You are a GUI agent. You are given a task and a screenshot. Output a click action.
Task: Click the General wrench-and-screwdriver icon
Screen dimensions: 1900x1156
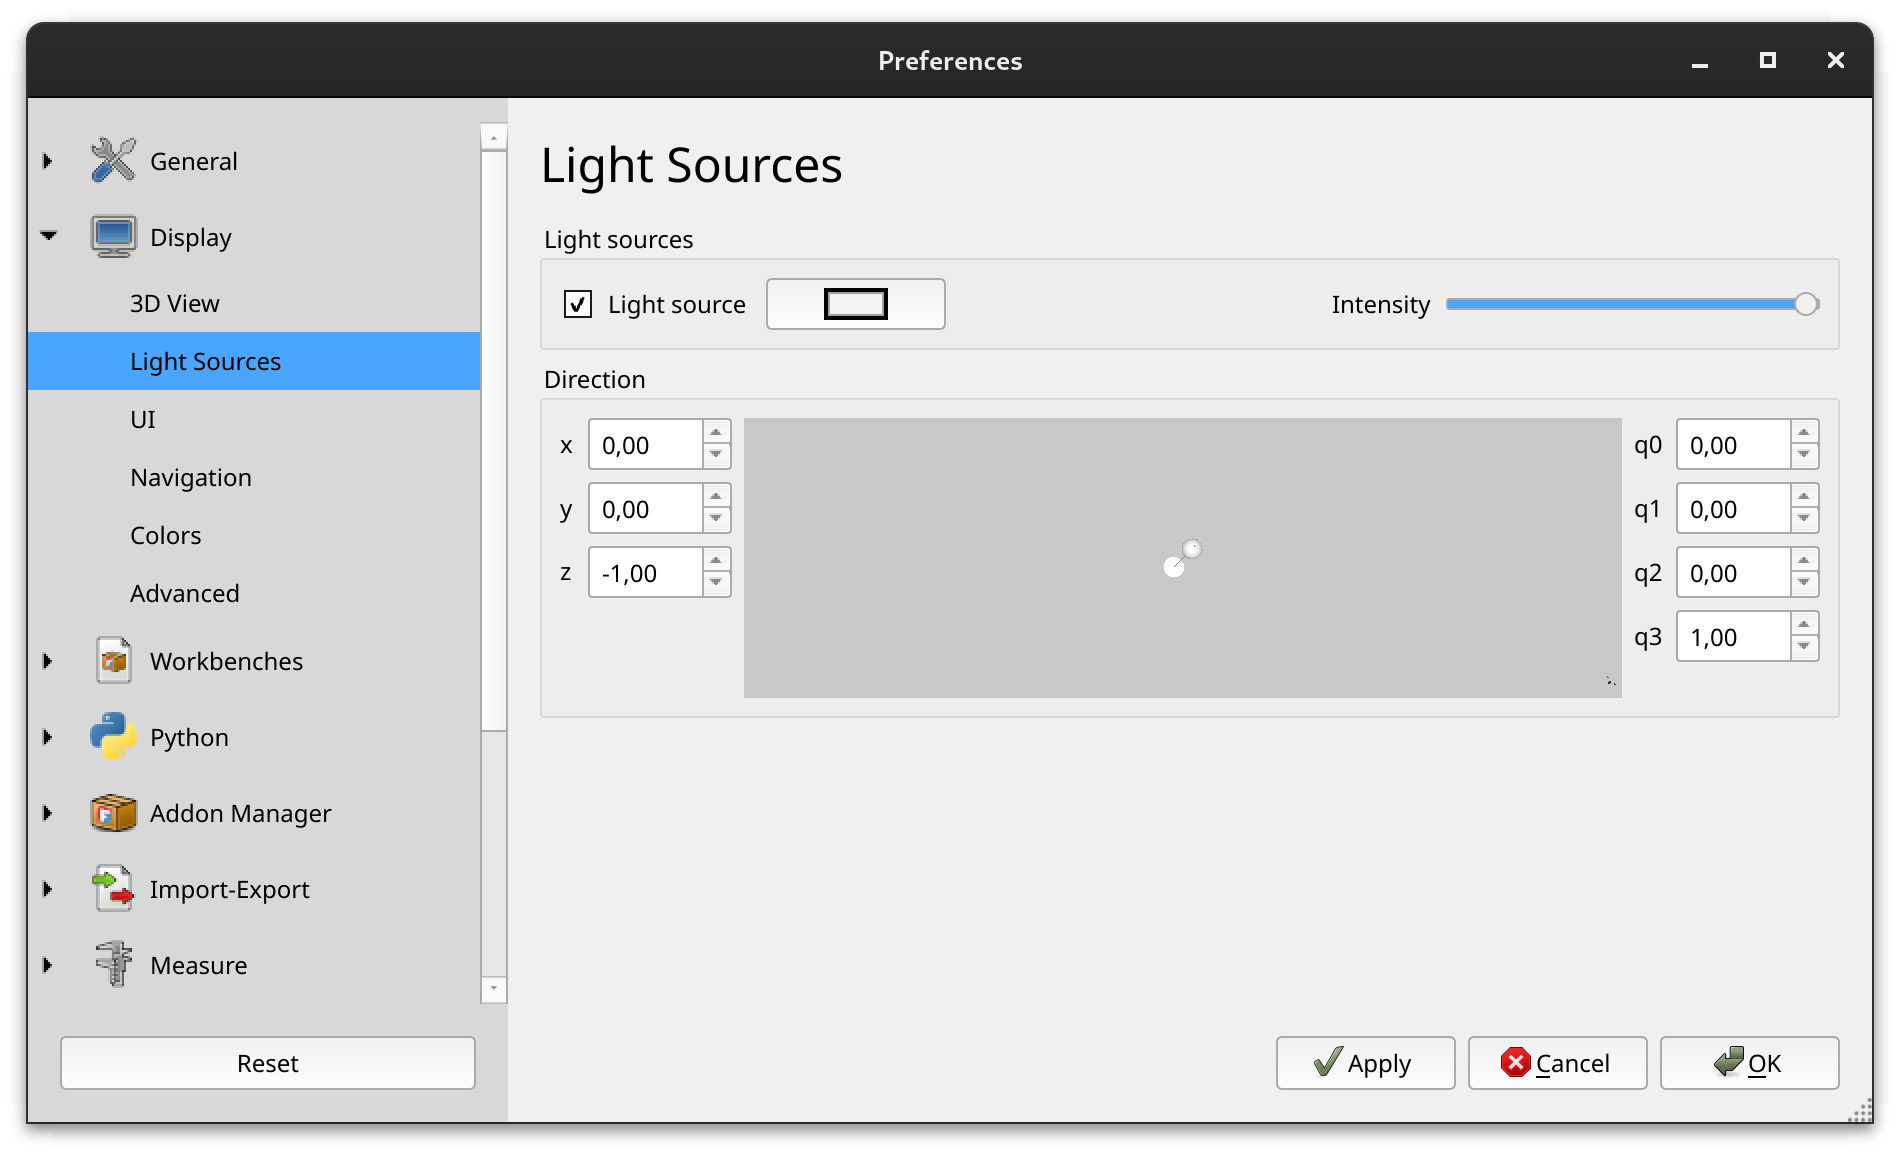113,161
